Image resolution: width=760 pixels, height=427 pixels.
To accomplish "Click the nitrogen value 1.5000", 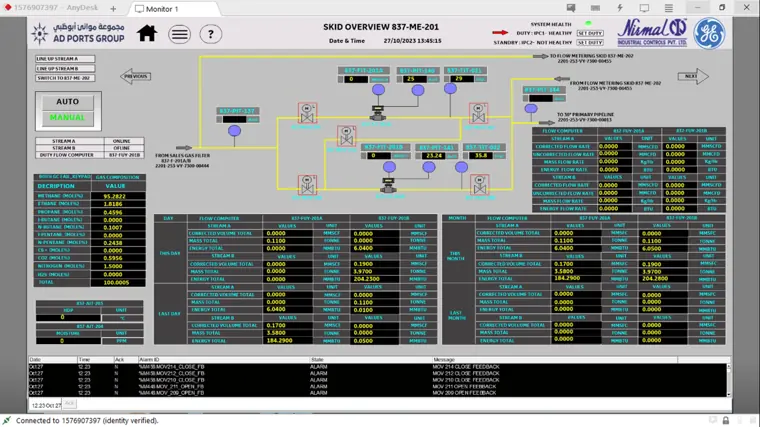I will [x=118, y=266].
